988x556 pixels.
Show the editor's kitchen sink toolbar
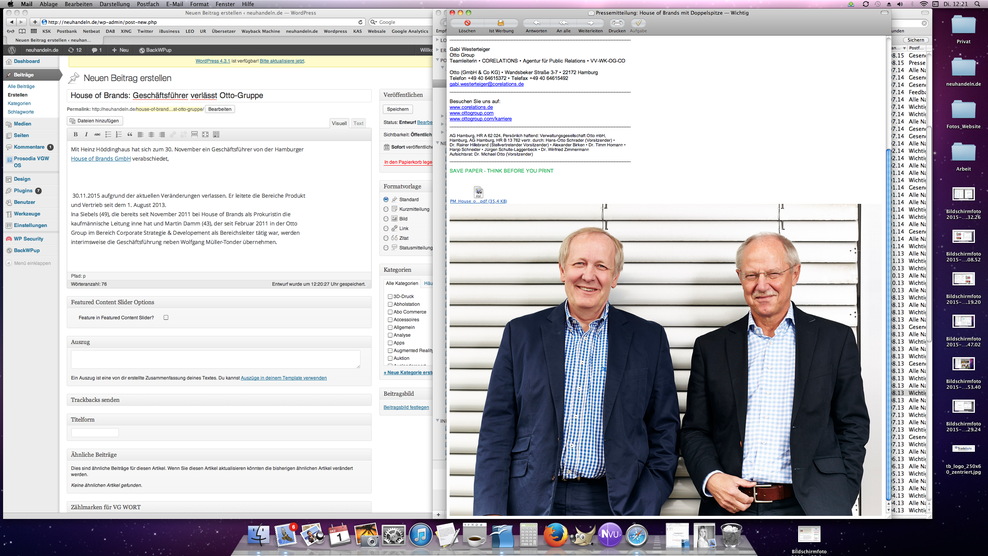pos(216,134)
